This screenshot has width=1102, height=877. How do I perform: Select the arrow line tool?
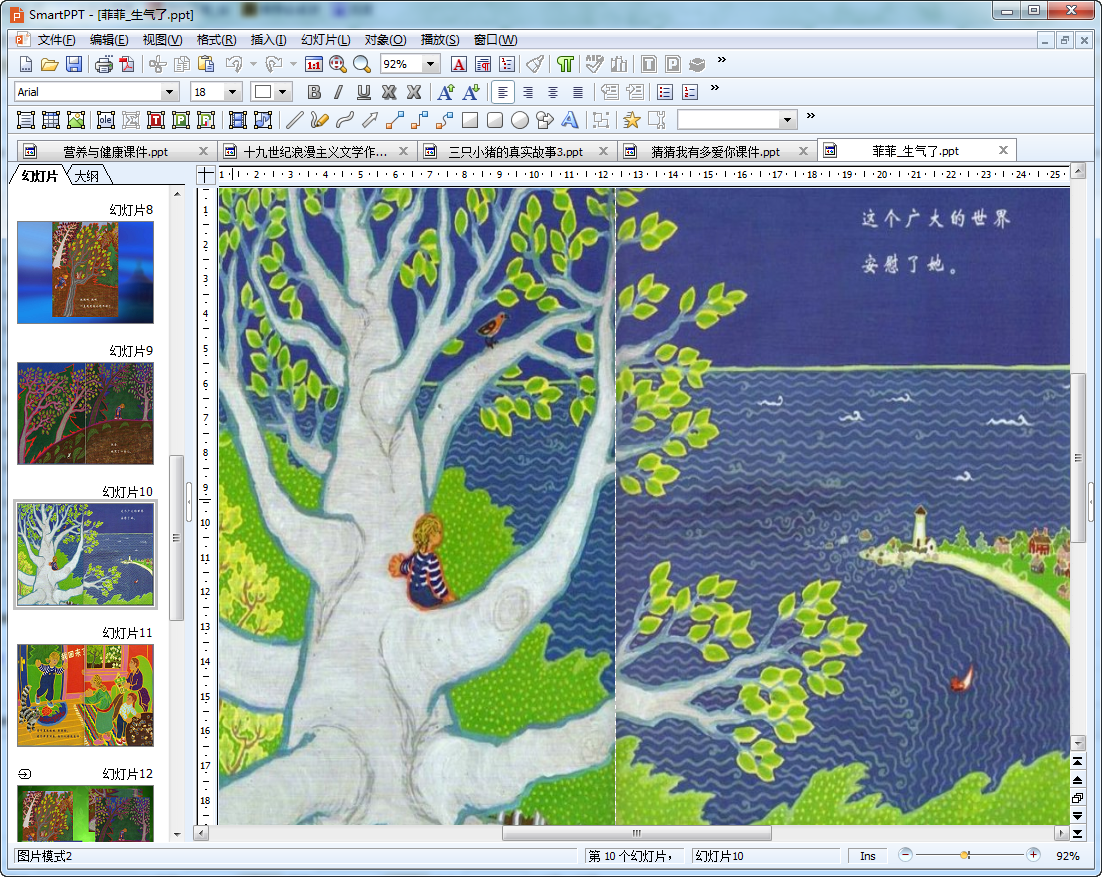click(370, 120)
